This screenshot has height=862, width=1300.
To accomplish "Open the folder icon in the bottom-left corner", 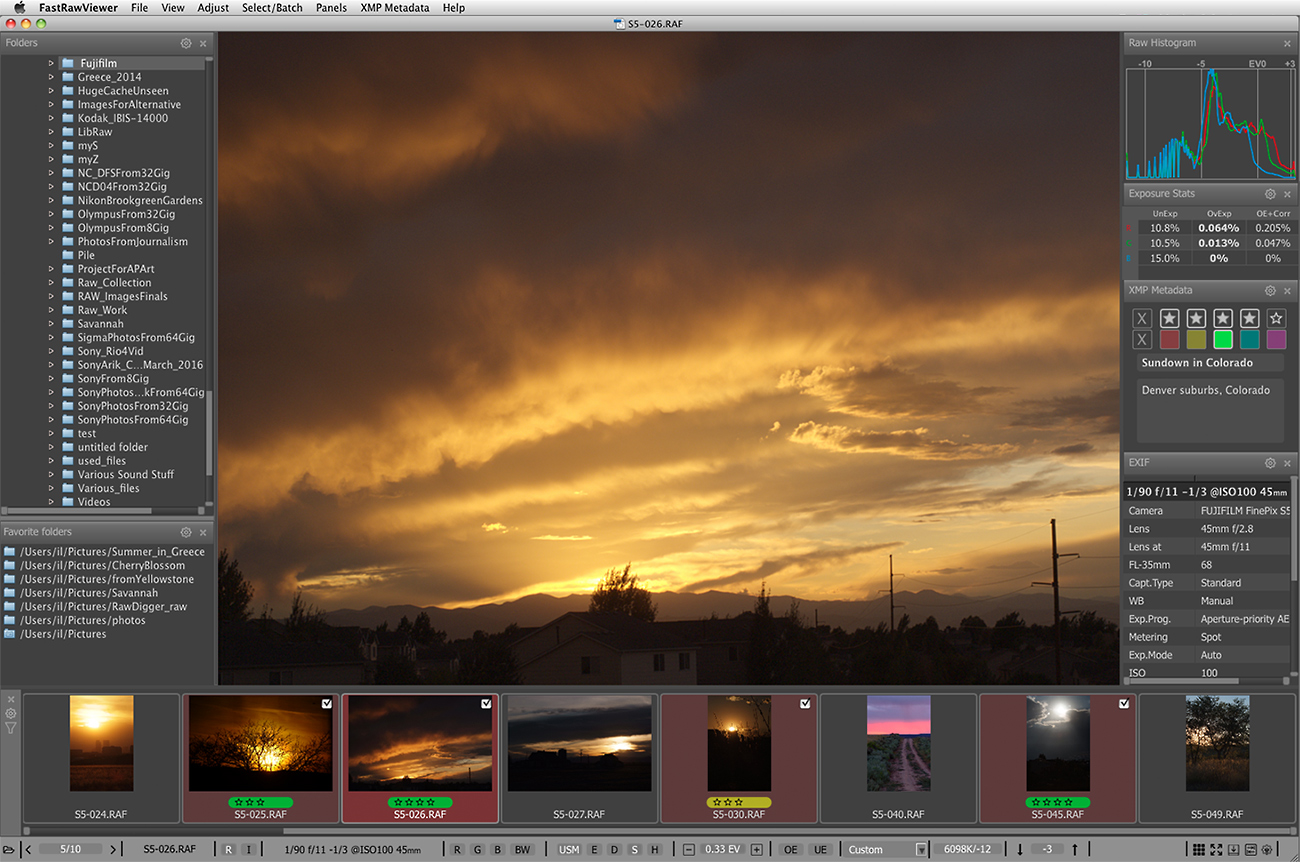I will 9,850.
